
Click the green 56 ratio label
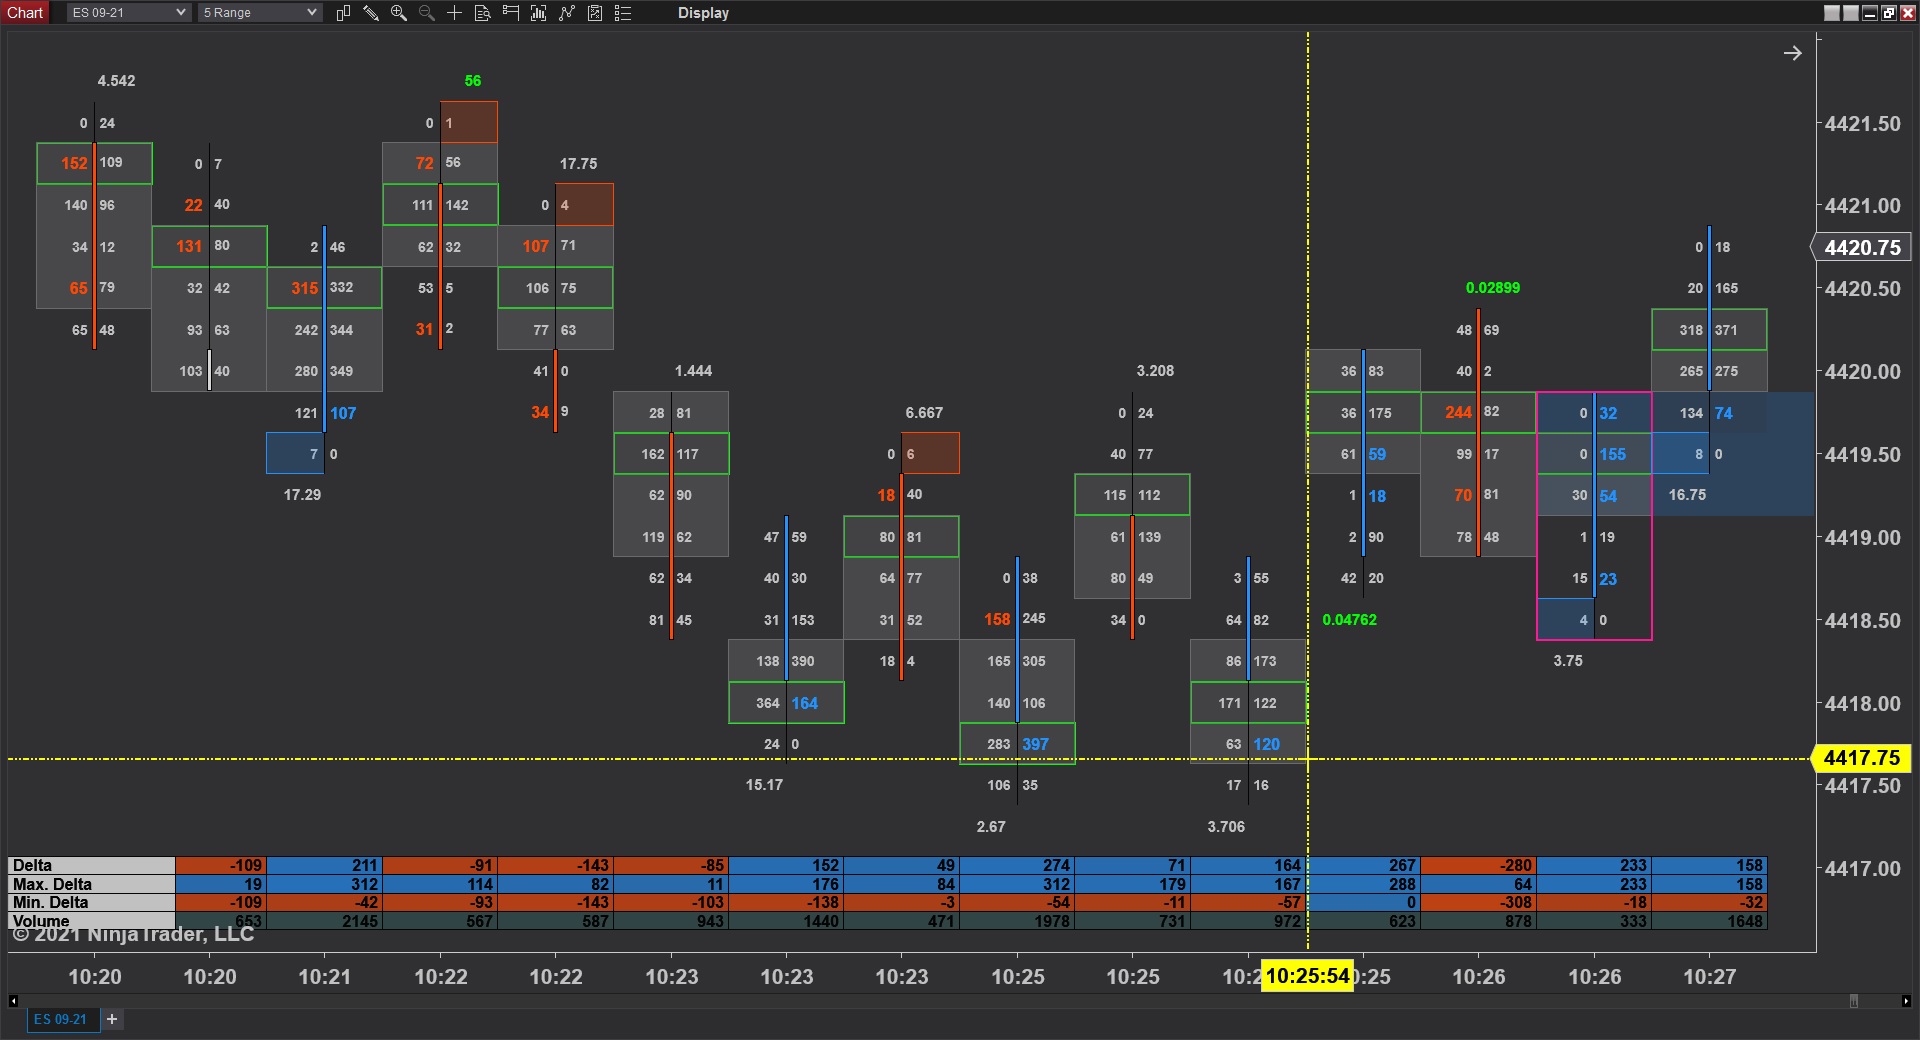click(x=473, y=81)
